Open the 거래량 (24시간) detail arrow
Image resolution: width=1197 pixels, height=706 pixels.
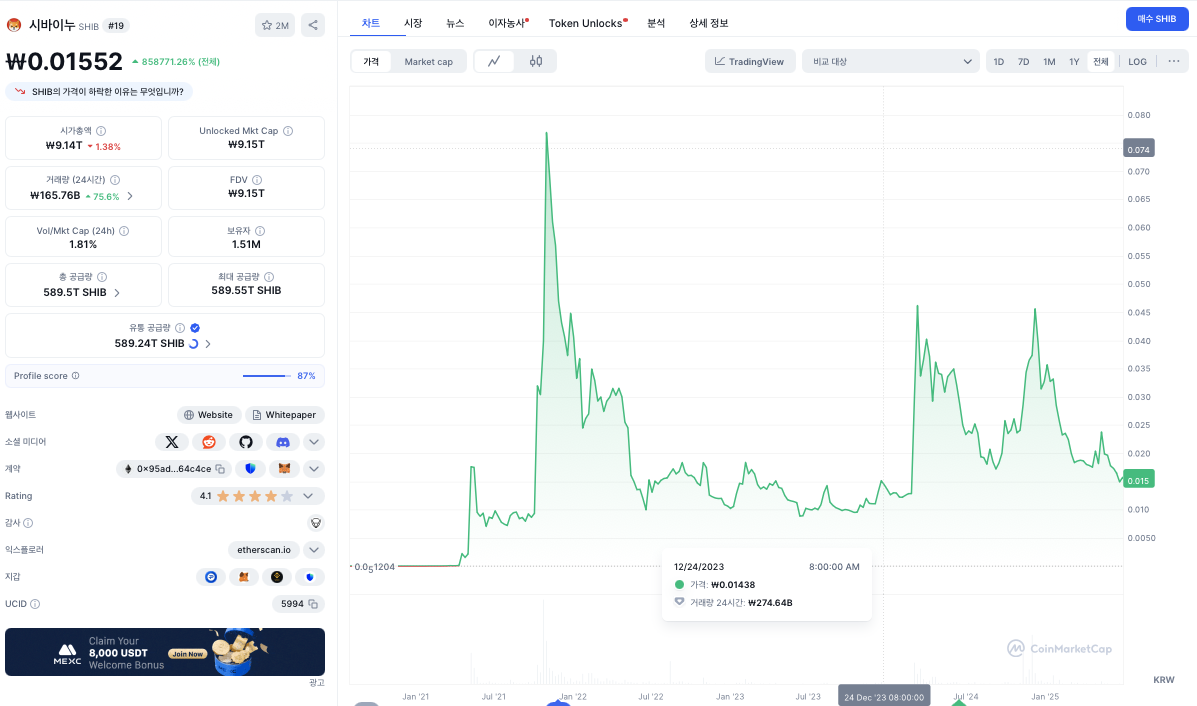(130, 196)
